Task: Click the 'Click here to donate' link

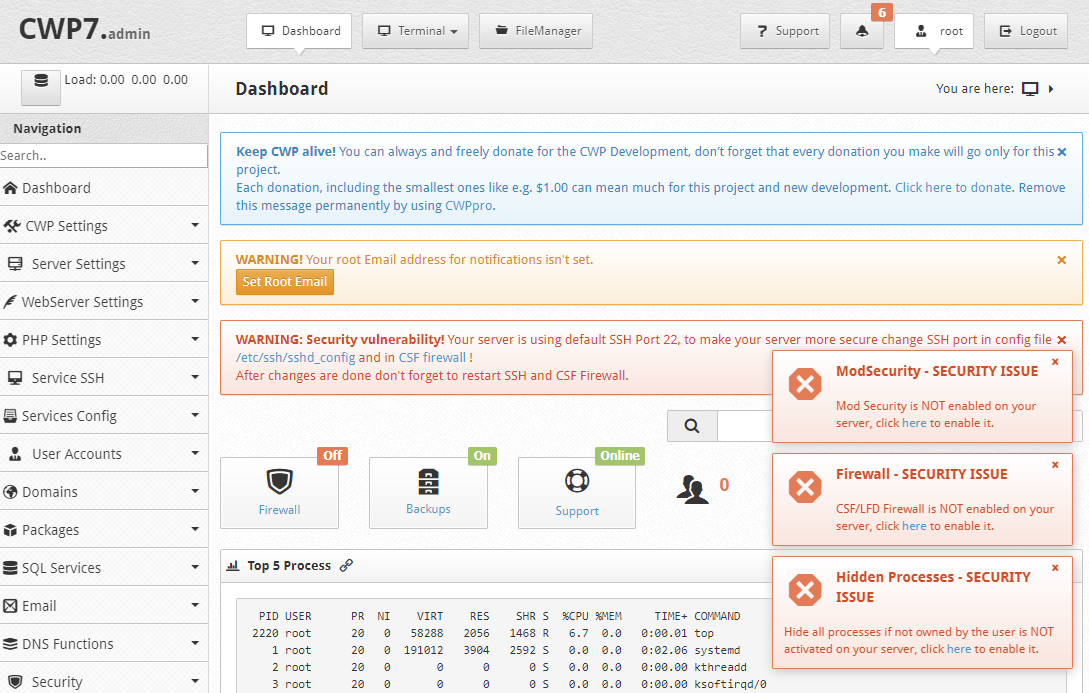Action: (953, 187)
